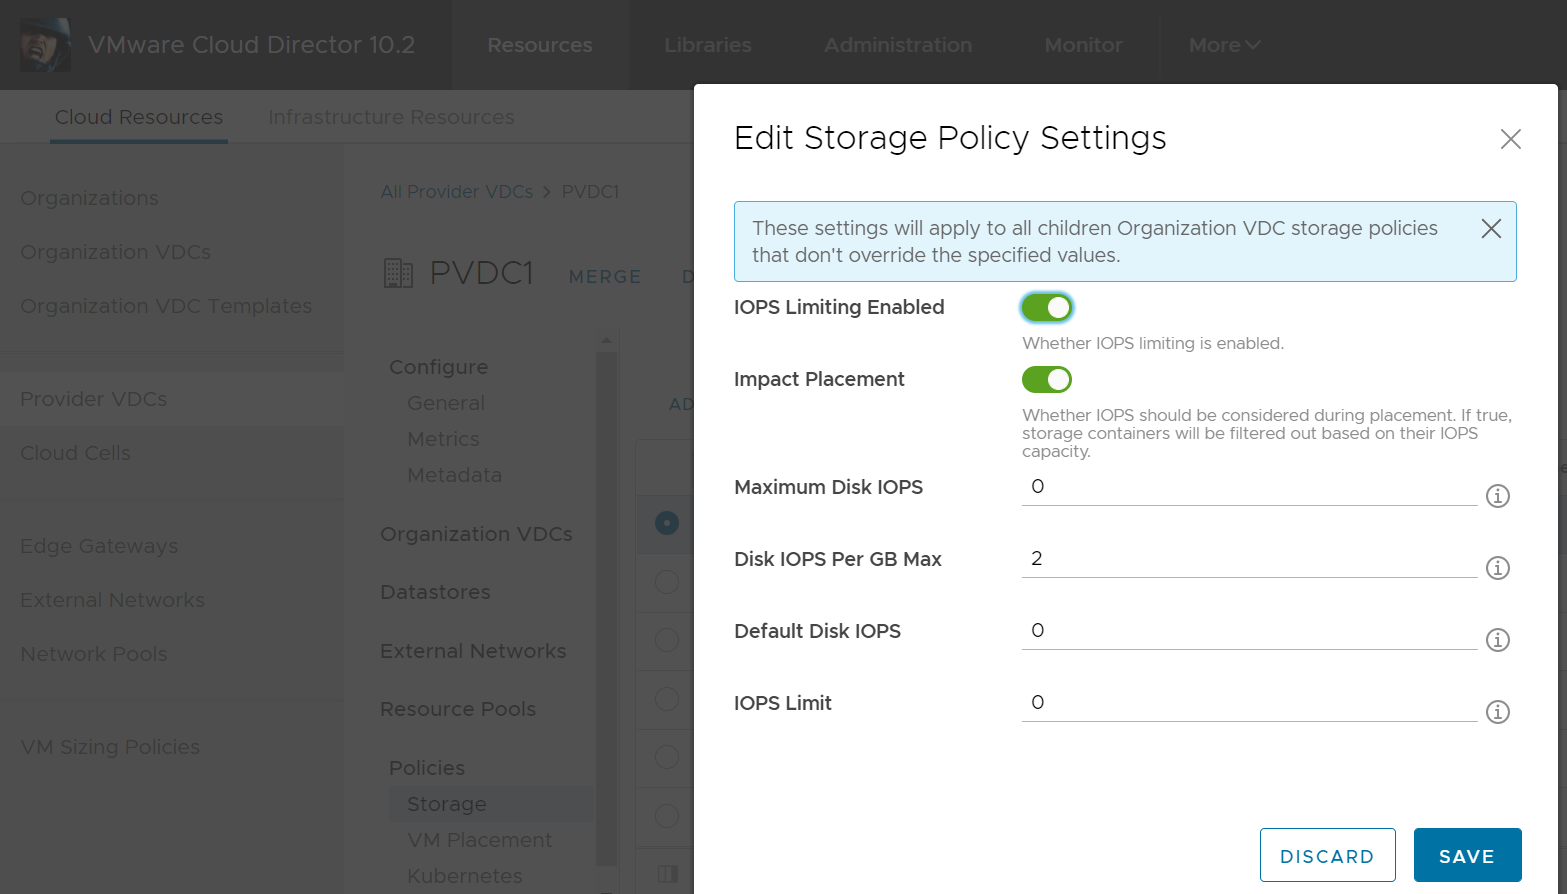
Task: Discard the storage policy changes
Action: coord(1327,855)
